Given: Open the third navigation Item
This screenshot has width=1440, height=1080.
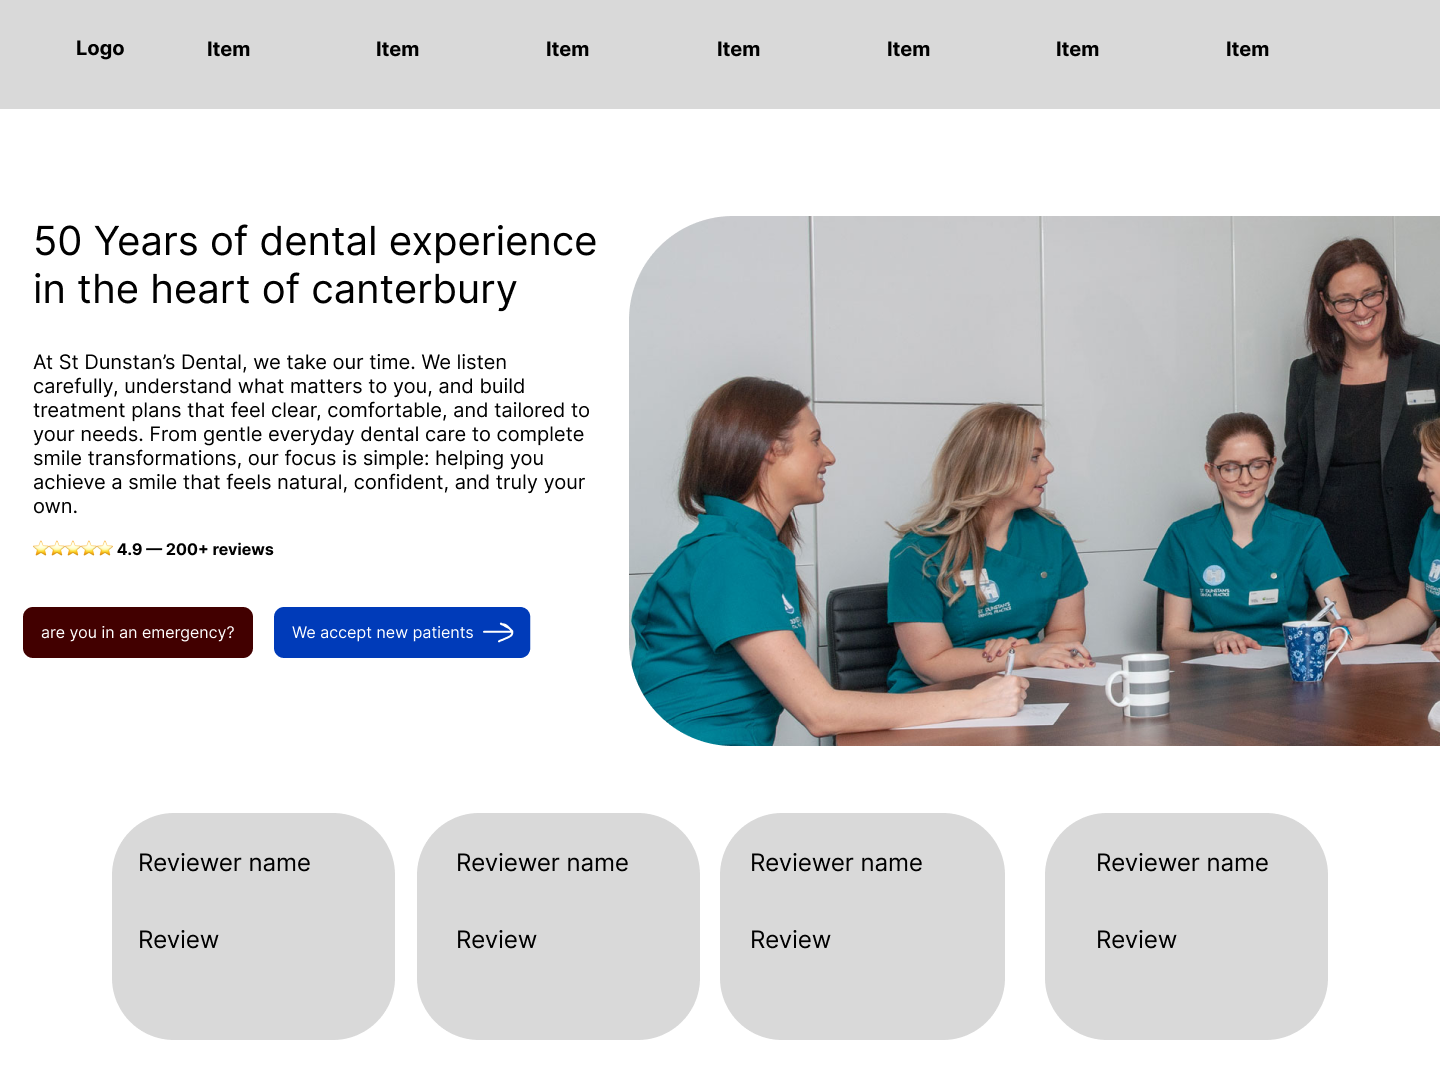Looking at the screenshot, I should (x=567, y=49).
